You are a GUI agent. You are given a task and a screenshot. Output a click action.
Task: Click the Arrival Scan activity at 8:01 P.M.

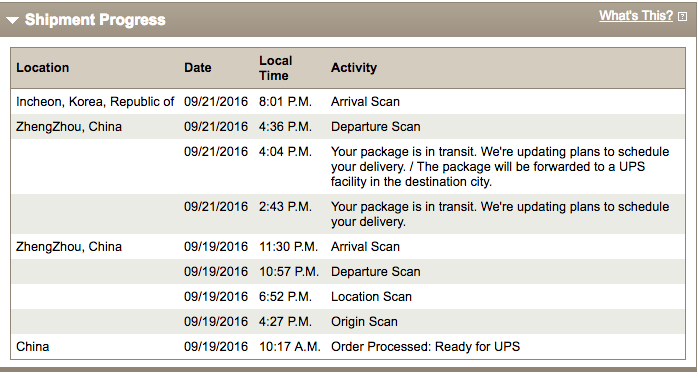[365, 102]
